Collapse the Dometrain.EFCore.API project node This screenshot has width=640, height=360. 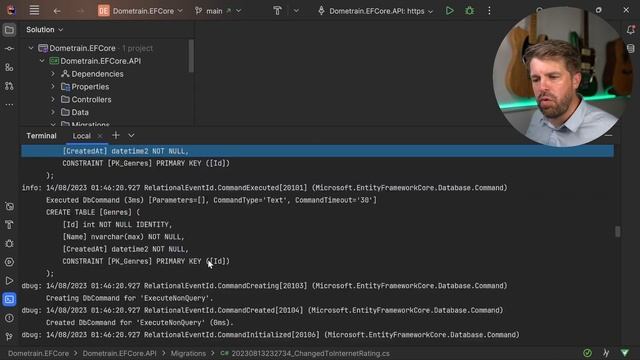(x=42, y=61)
